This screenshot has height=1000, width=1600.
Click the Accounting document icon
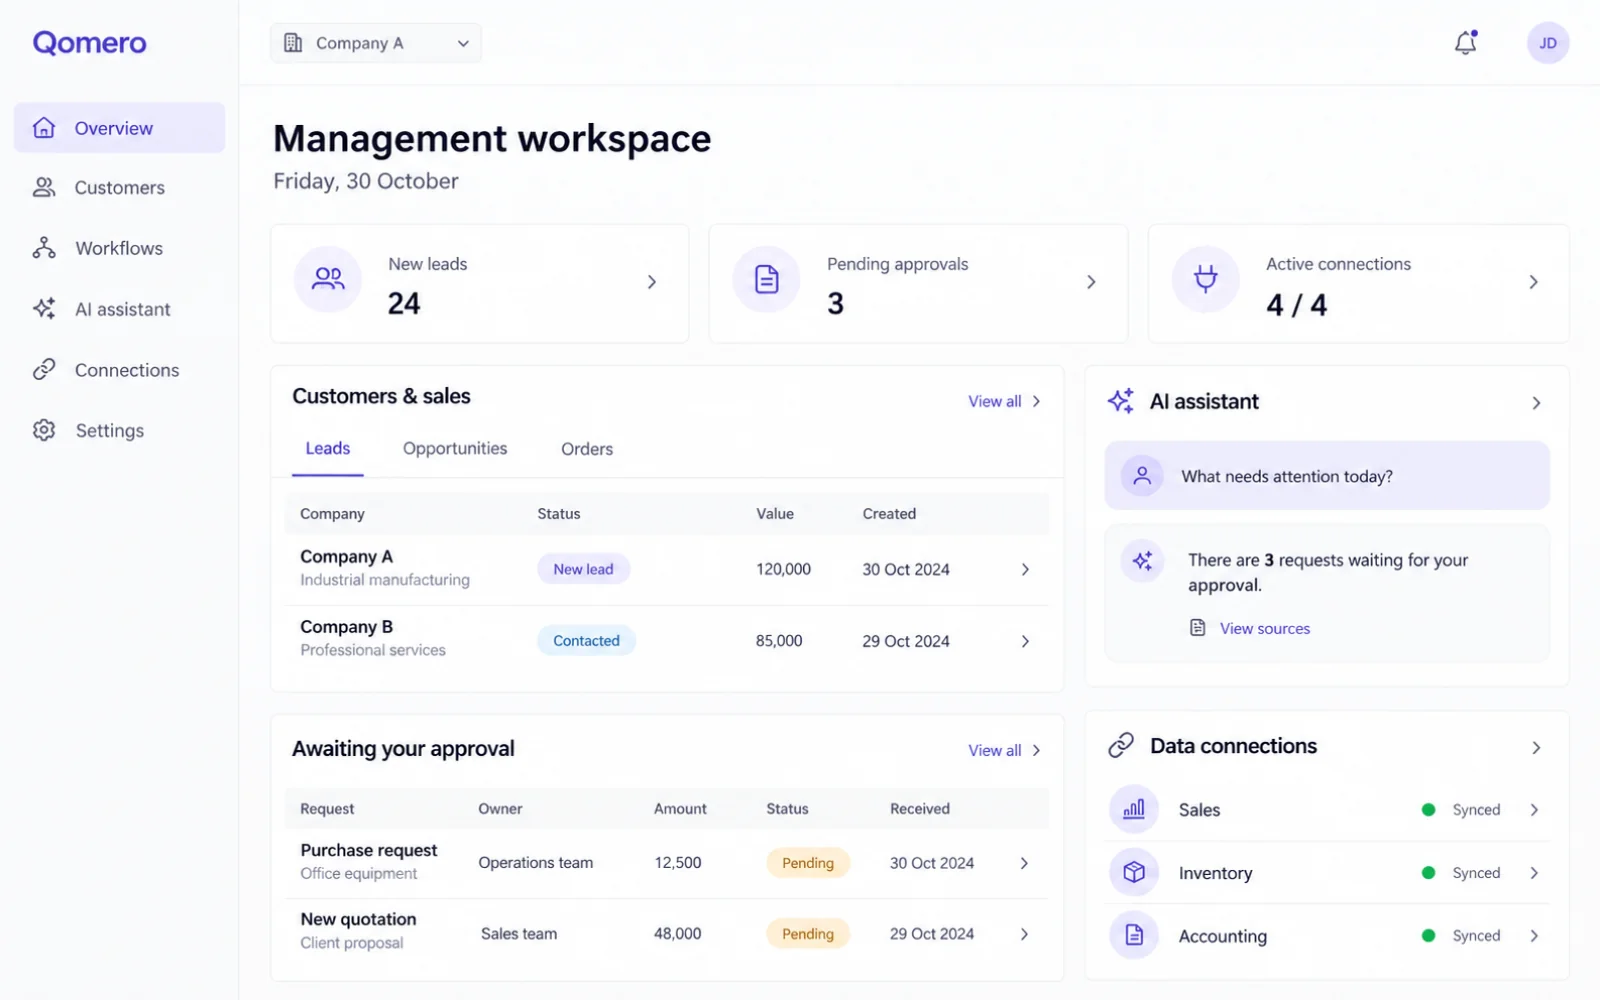[x=1134, y=935]
